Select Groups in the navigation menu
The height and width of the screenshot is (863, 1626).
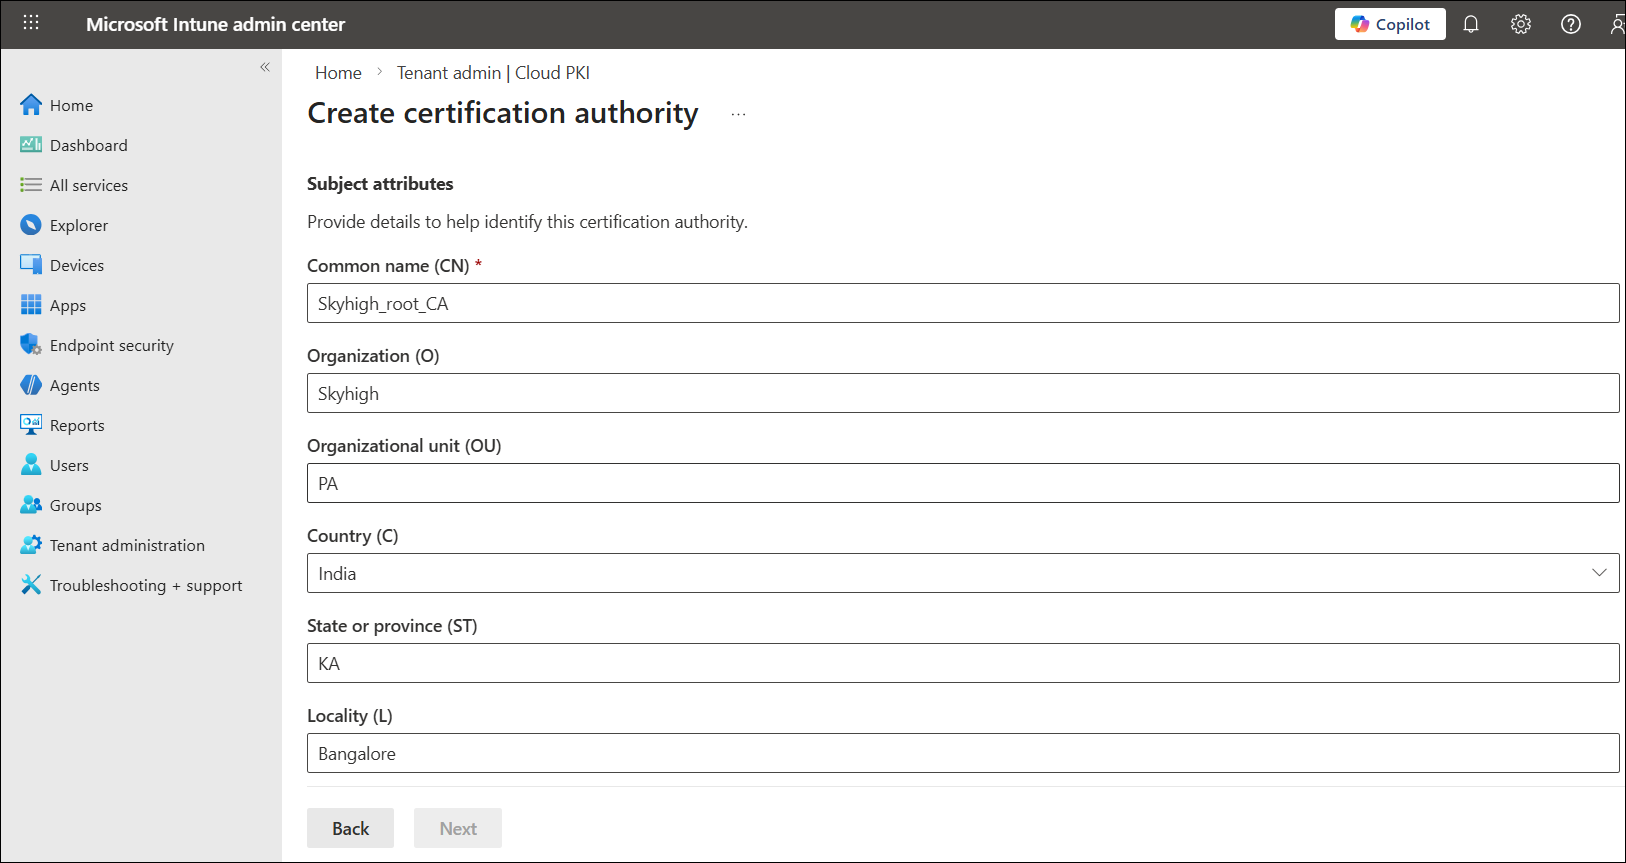coord(76,505)
